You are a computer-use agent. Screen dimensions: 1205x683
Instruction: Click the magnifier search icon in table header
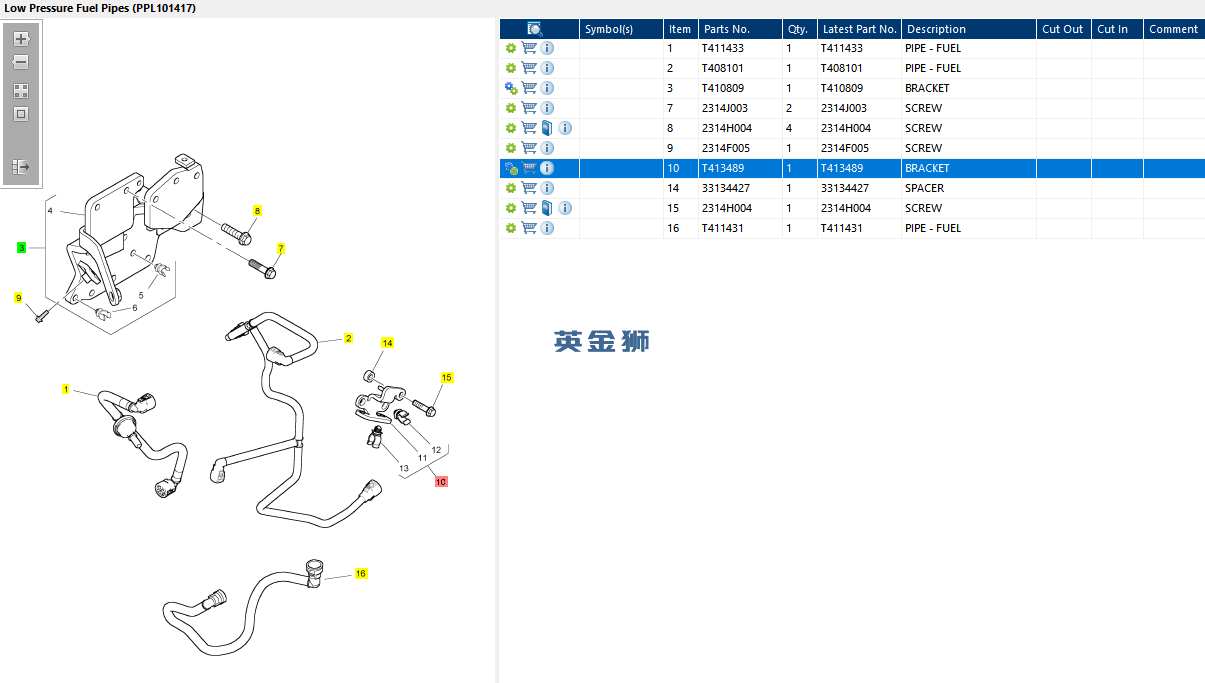535,29
